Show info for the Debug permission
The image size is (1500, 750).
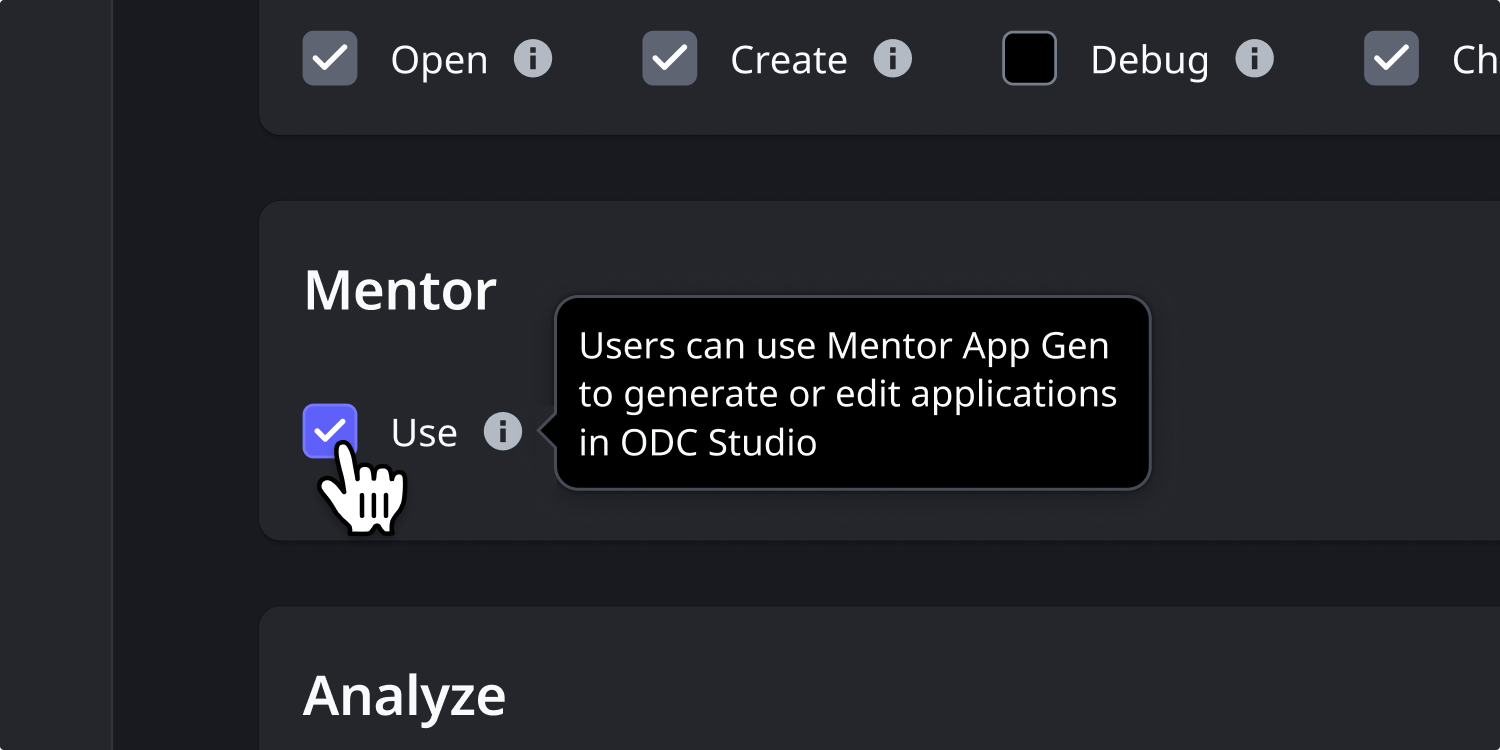pyautogui.click(x=1254, y=59)
